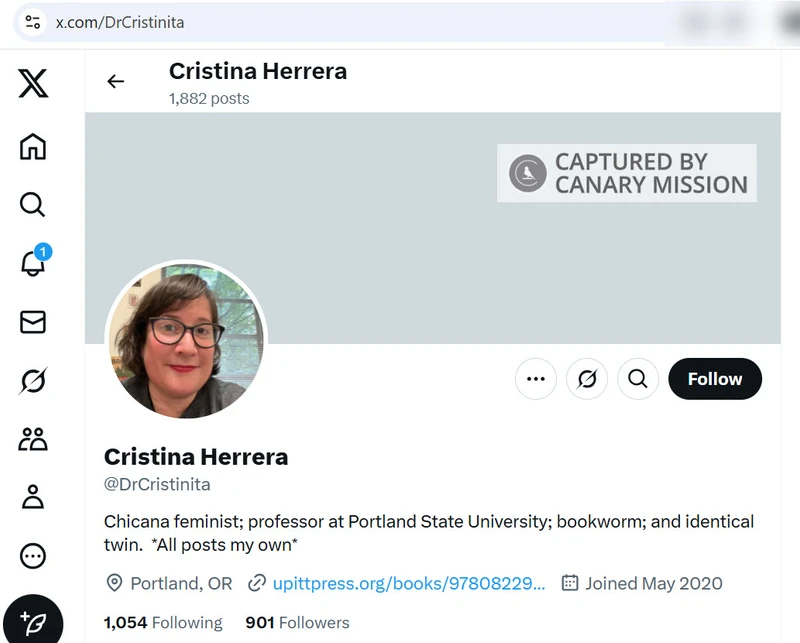Toggle the muted-notifications slash icon
This screenshot has width=800, height=643.
(x=587, y=379)
